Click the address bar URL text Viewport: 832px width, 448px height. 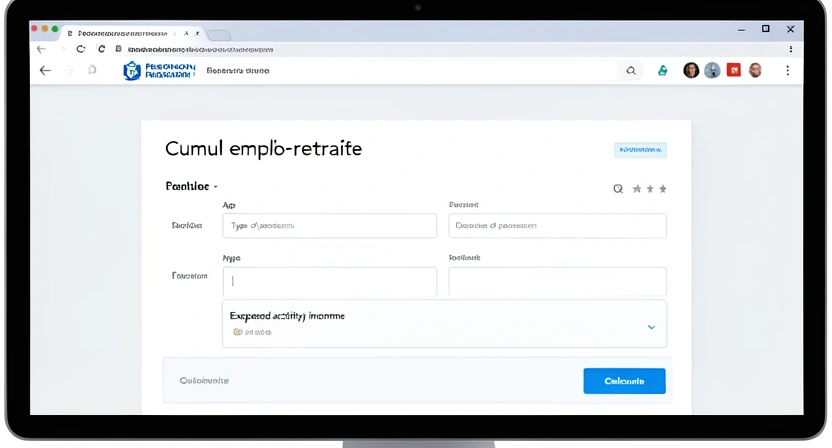click(x=201, y=49)
